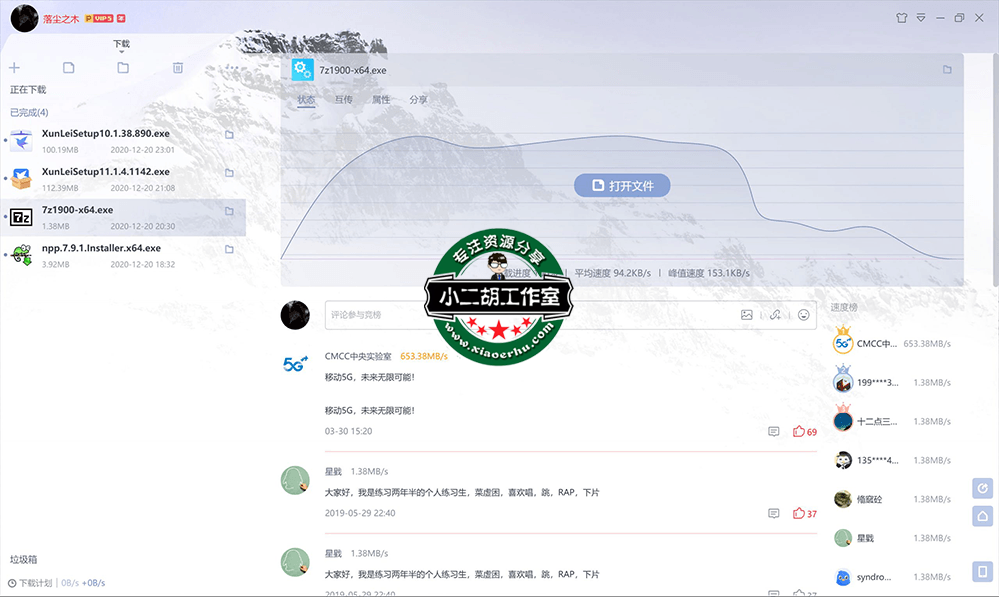The width and height of the screenshot is (999, 597).
Task: Click the folder icon in the 7z1900-x64.exe header
Action: (x=946, y=70)
